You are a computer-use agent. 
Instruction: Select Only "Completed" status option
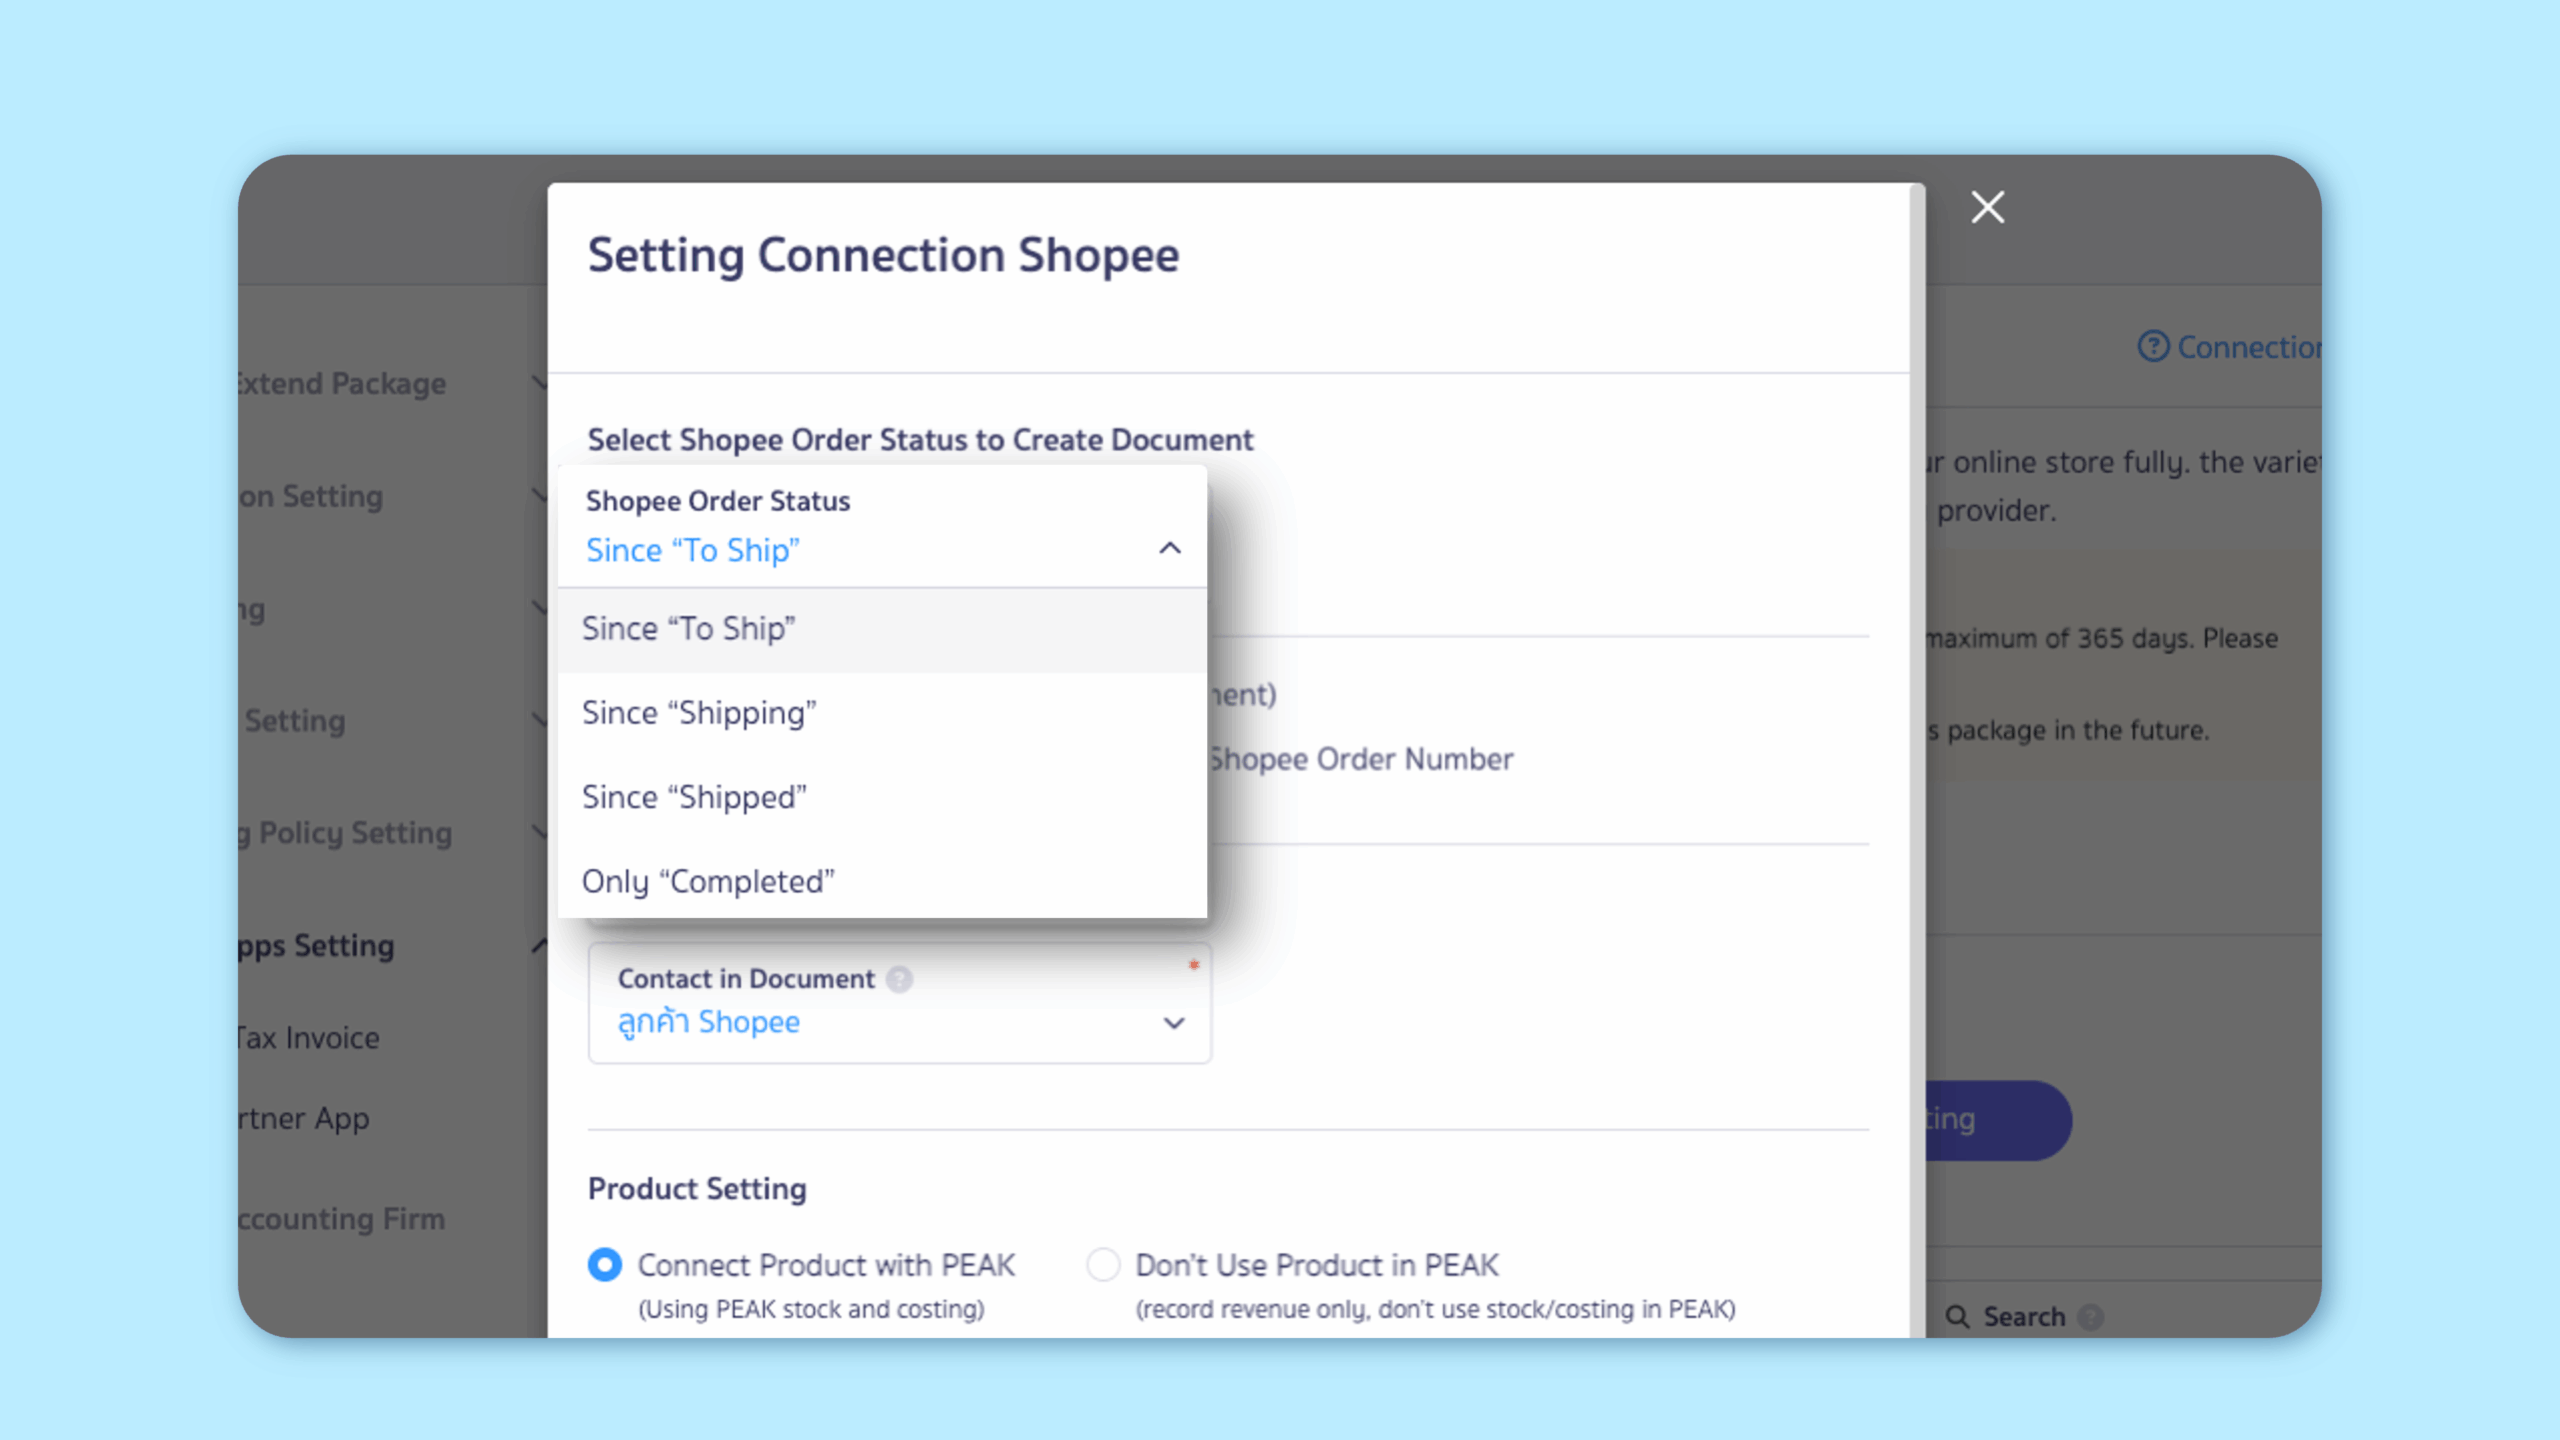click(x=708, y=882)
